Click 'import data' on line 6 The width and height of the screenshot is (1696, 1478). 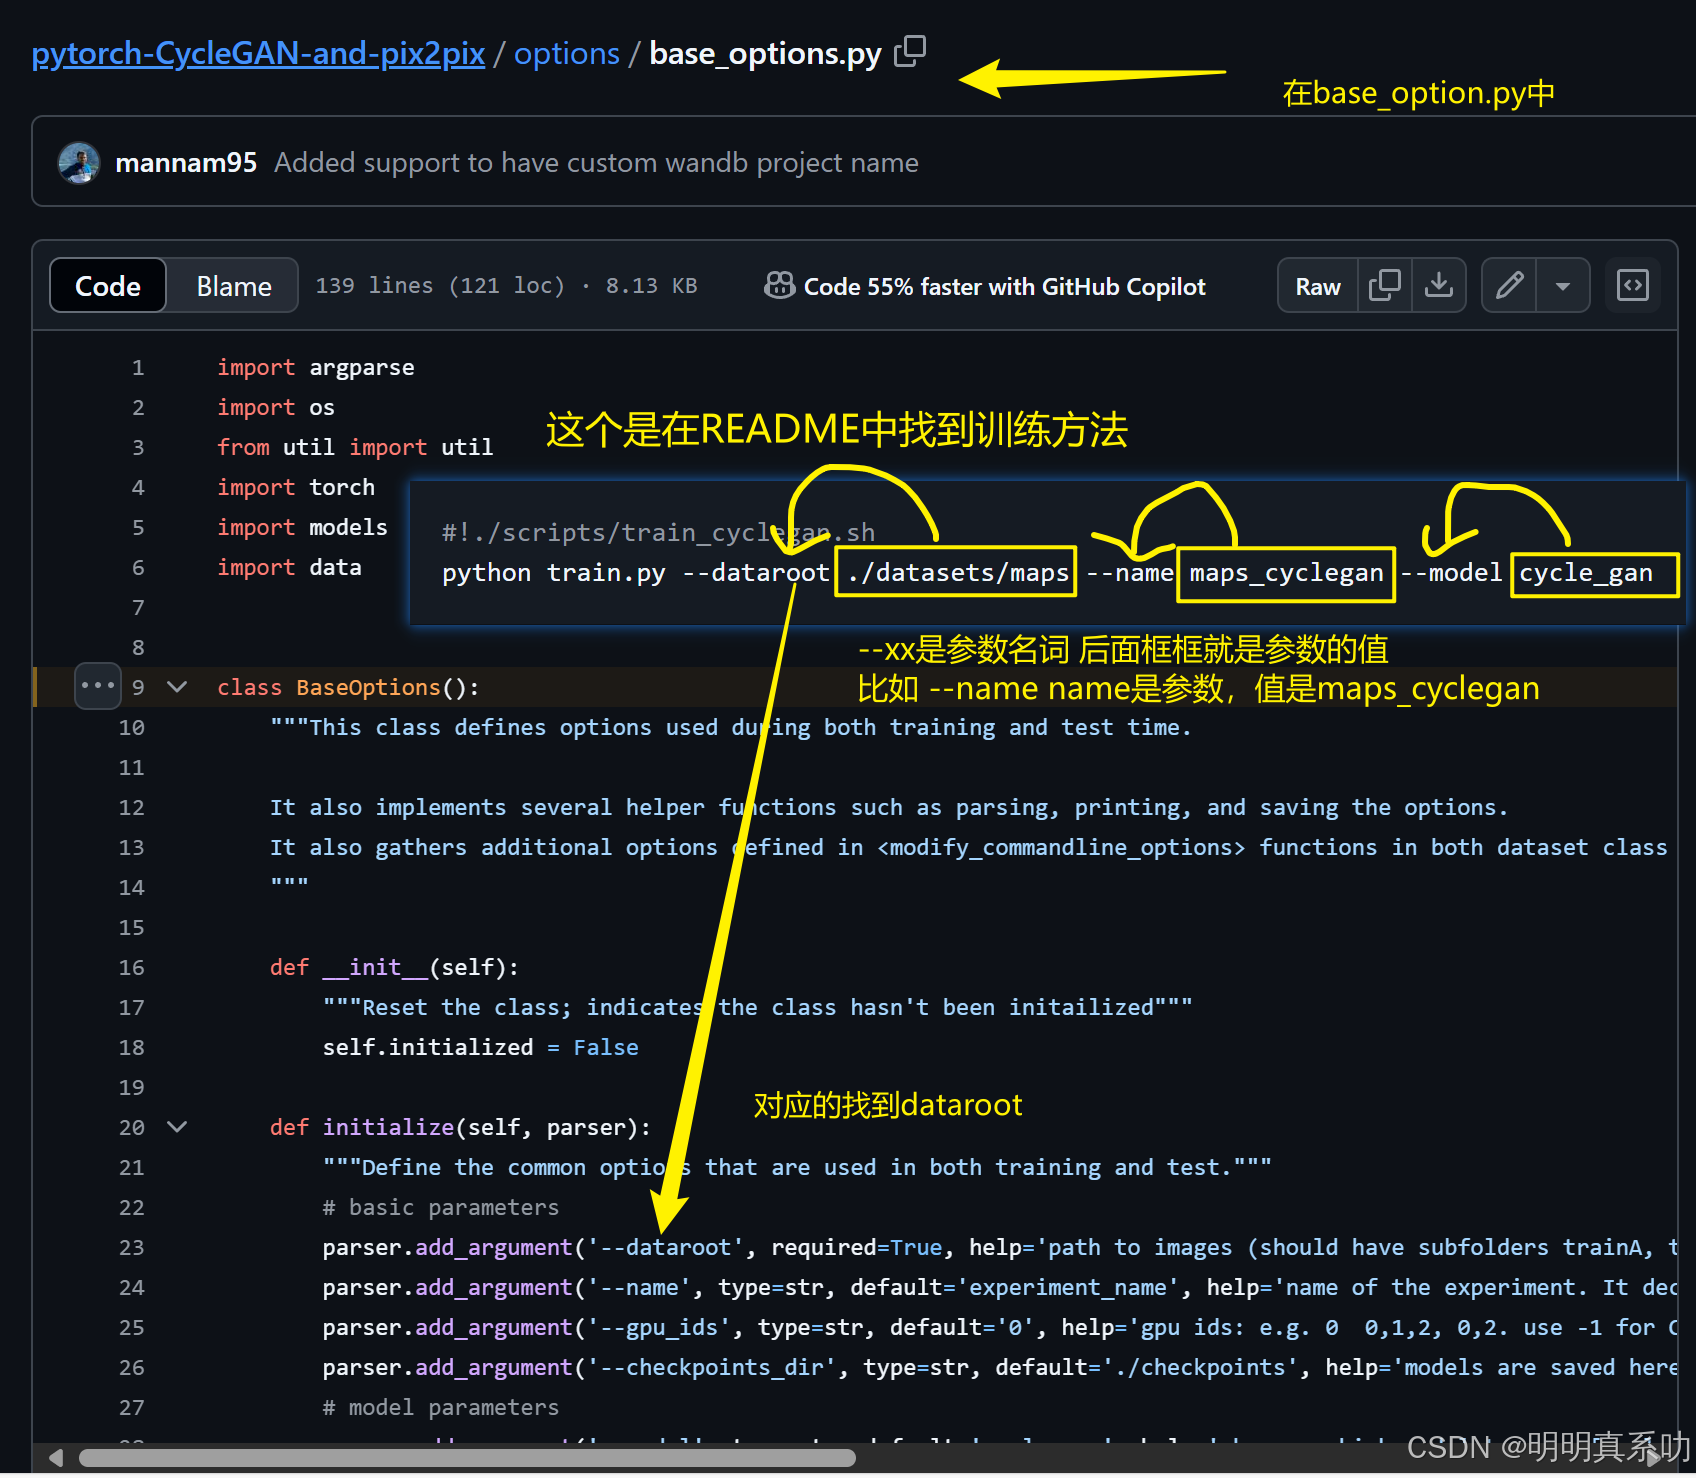tap(289, 567)
